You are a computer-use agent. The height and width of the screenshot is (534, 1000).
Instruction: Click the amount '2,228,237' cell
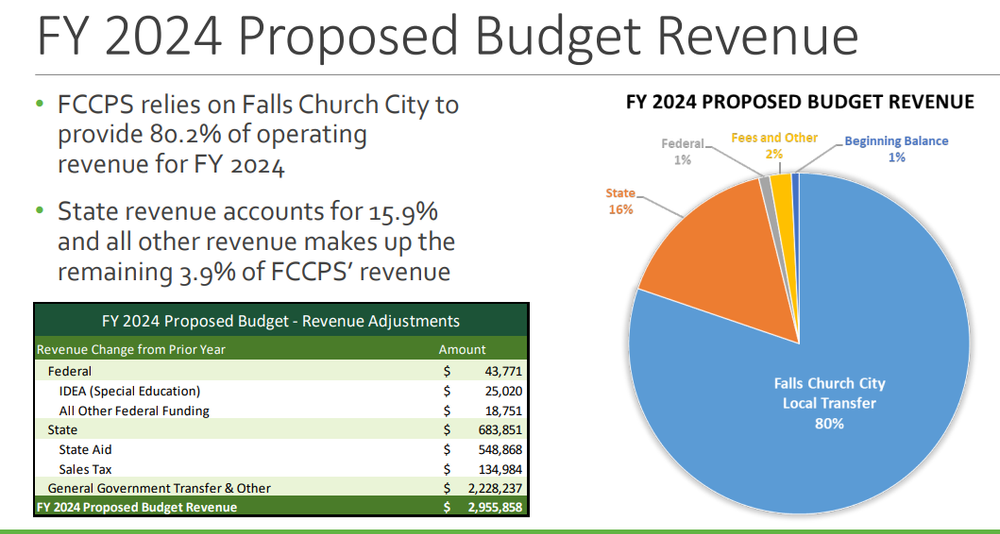(x=494, y=489)
